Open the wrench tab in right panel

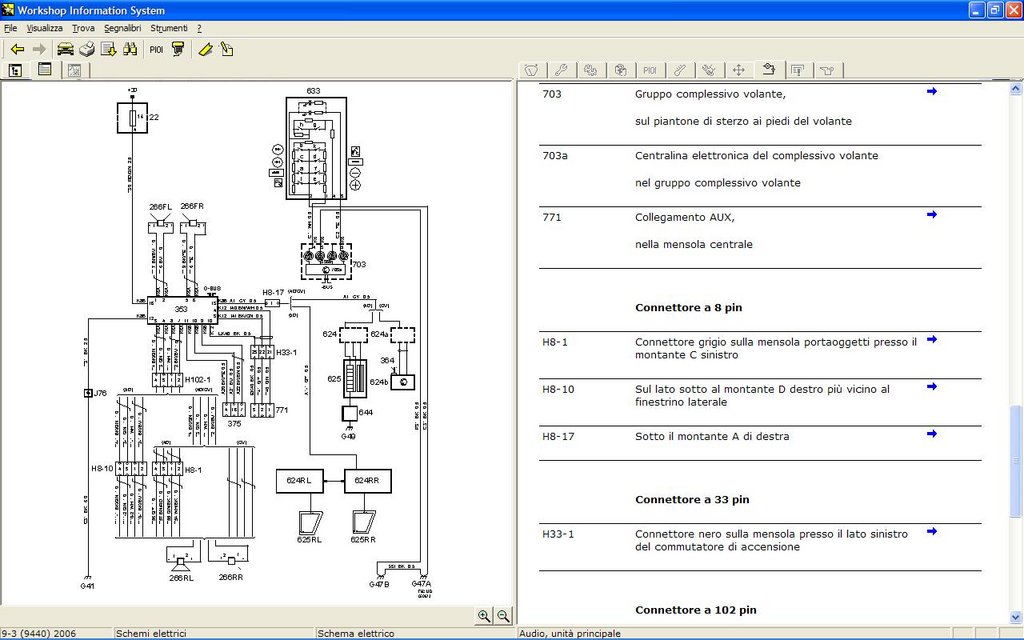[561, 70]
